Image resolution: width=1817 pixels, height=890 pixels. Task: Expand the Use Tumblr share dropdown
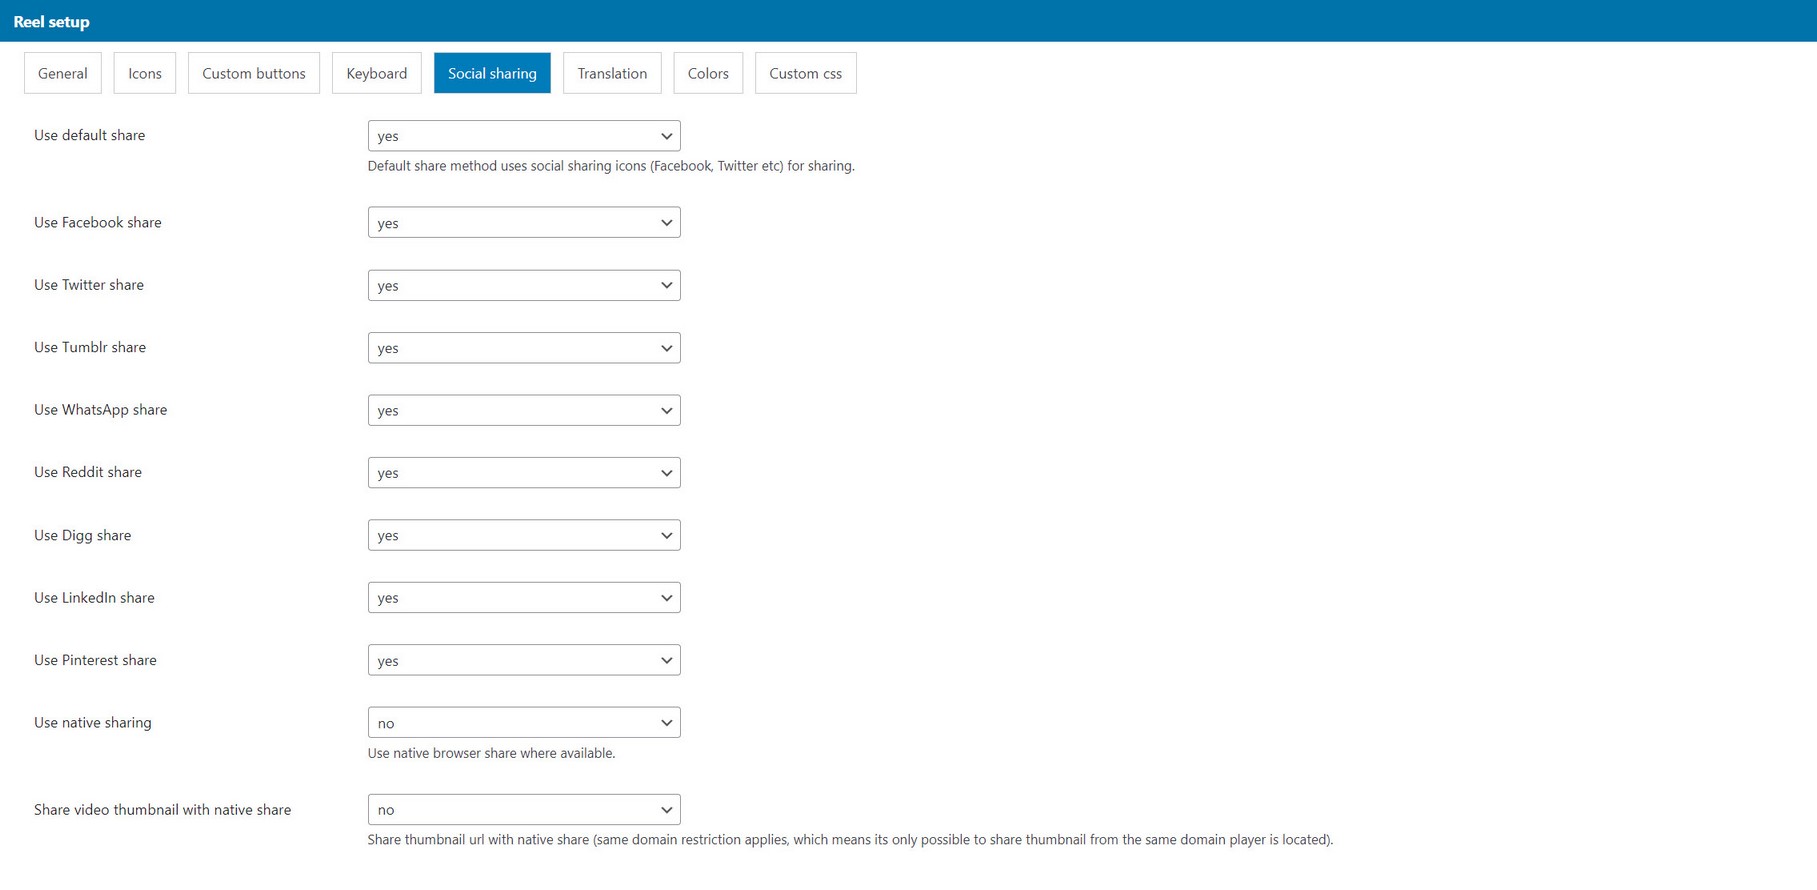tap(523, 348)
